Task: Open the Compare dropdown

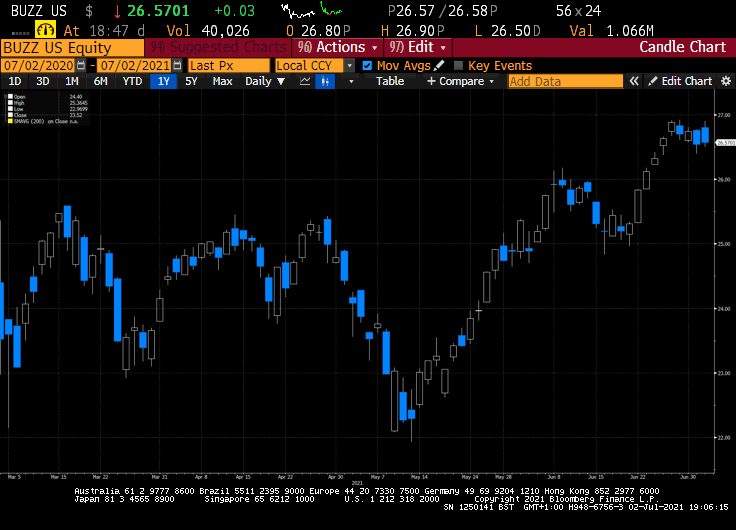Action: click(460, 81)
